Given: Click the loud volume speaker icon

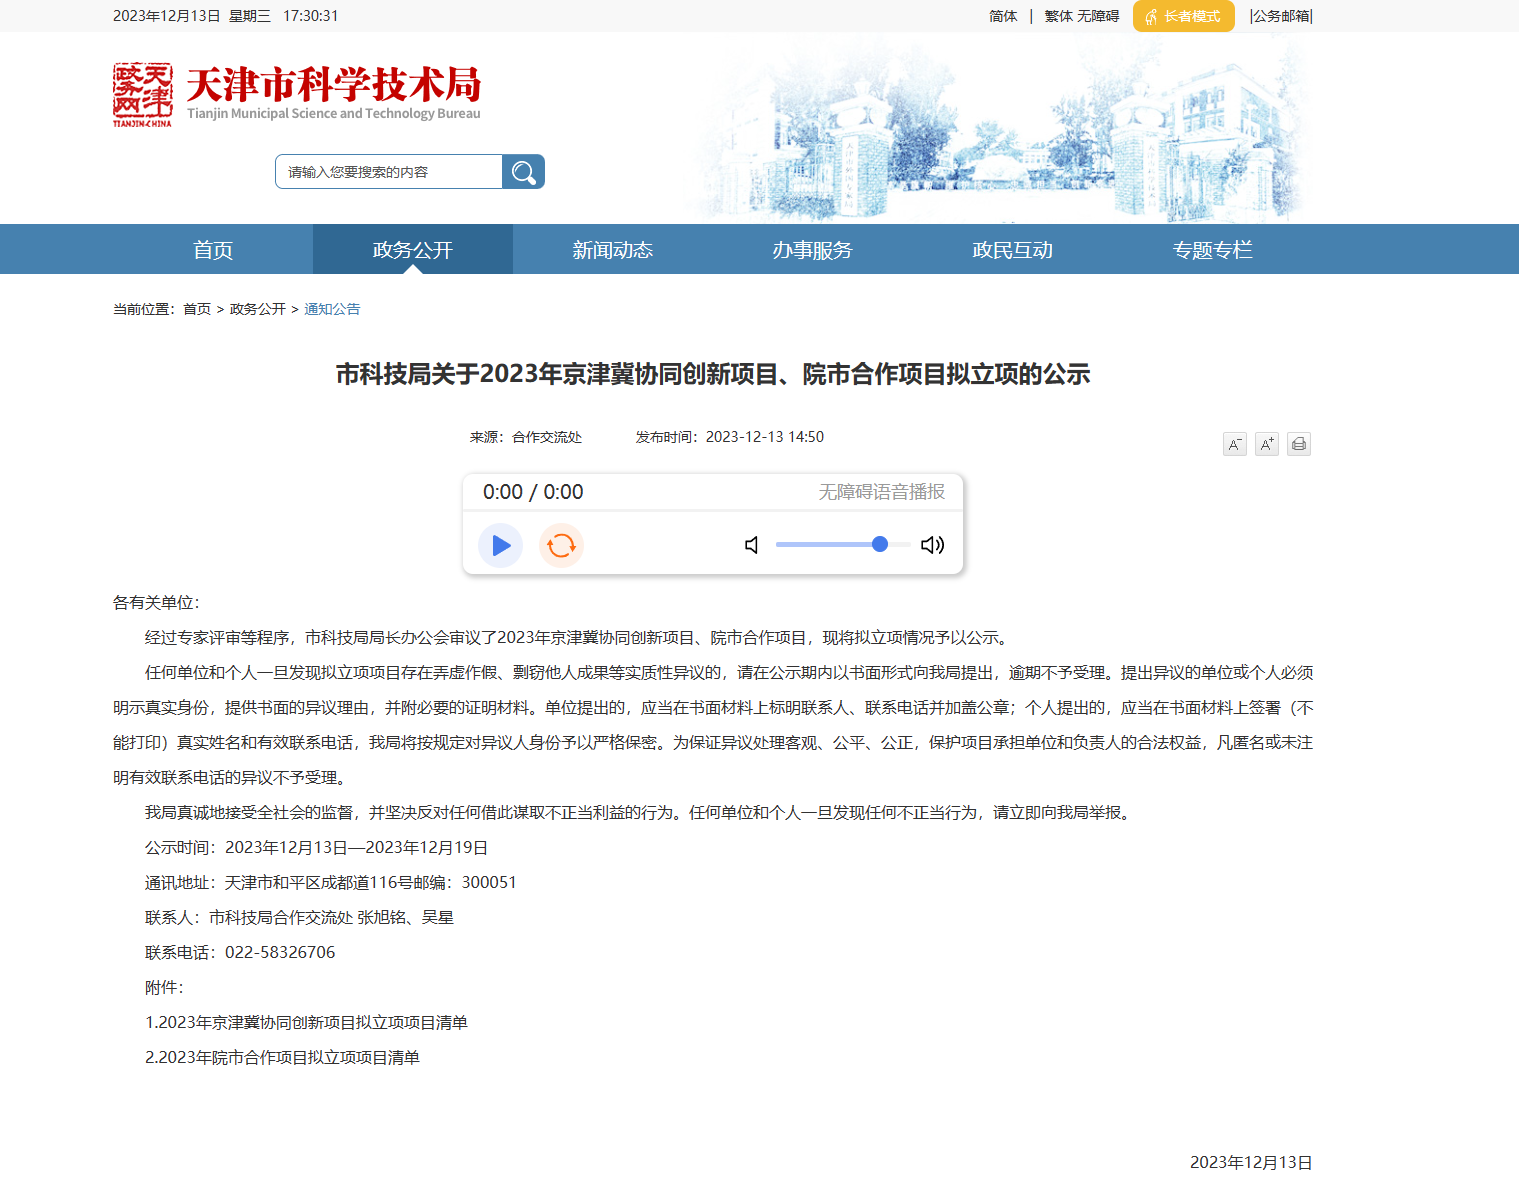Looking at the screenshot, I should (932, 545).
